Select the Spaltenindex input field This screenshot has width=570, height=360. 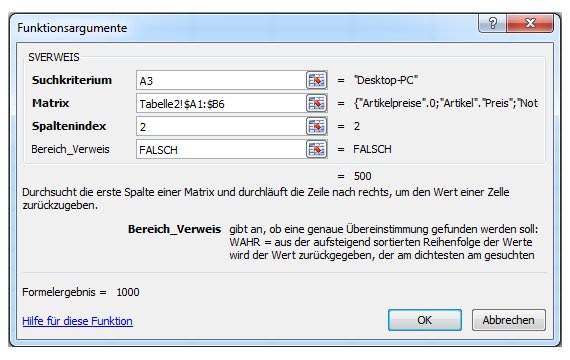point(221,126)
